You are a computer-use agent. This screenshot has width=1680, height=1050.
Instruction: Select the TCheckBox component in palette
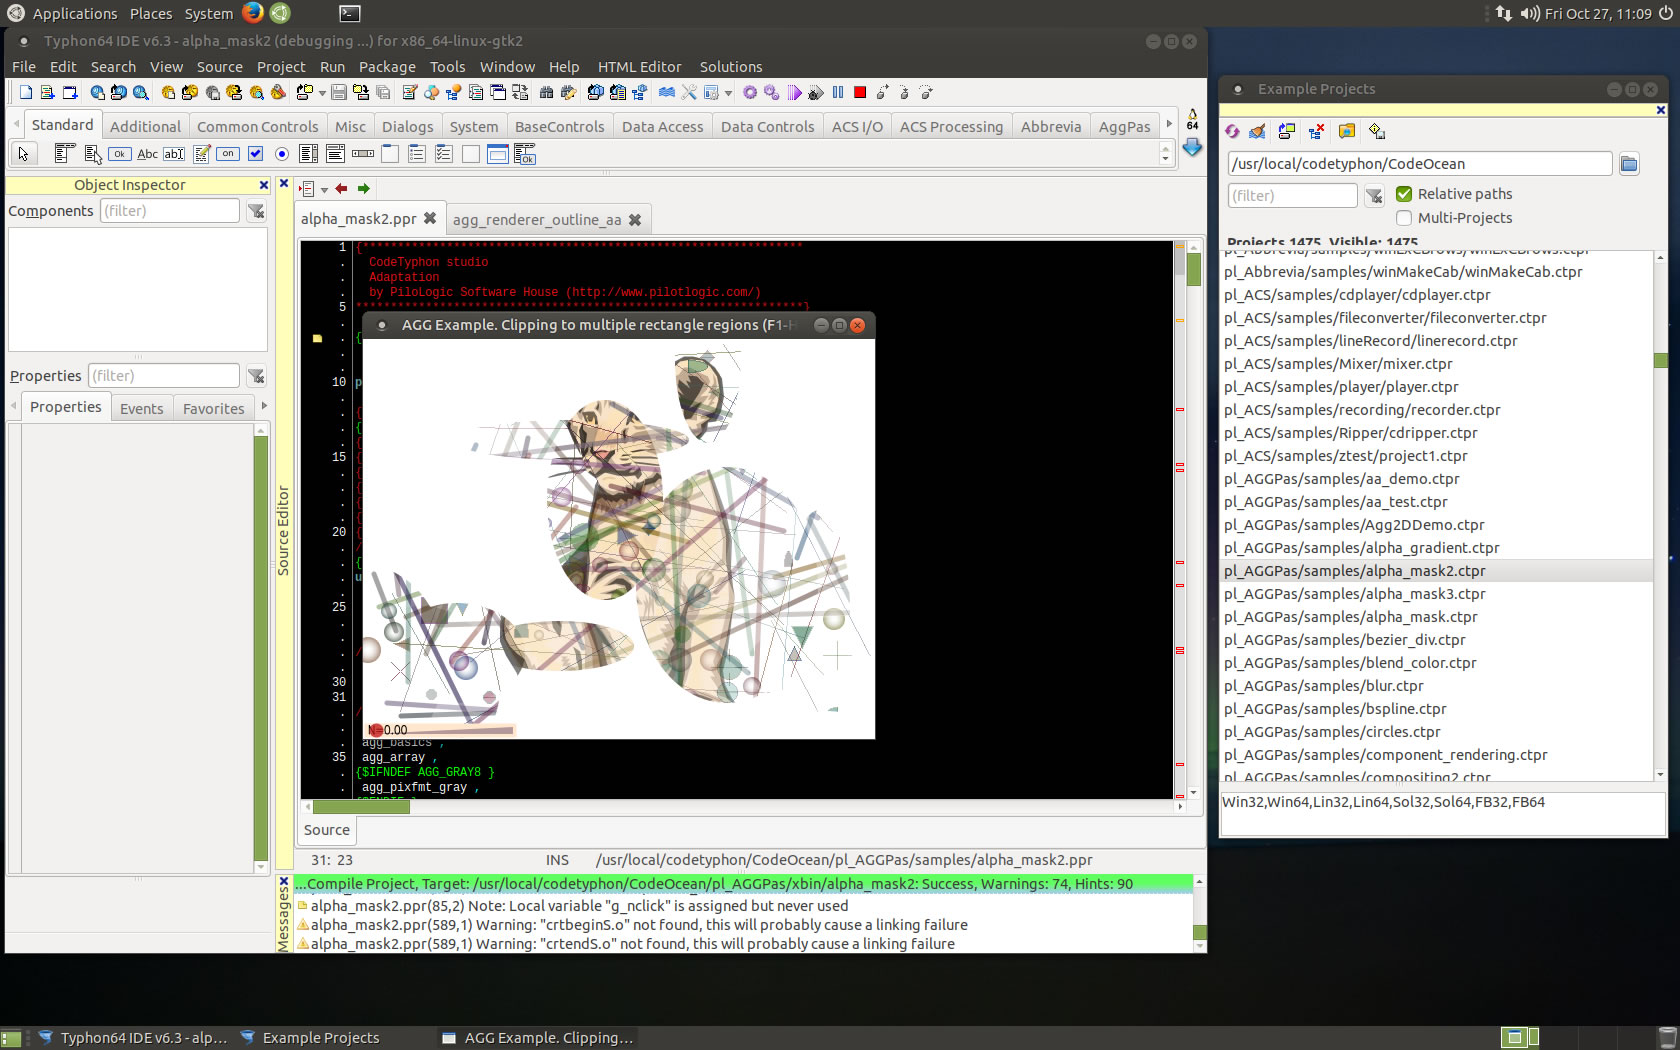pyautogui.click(x=255, y=154)
